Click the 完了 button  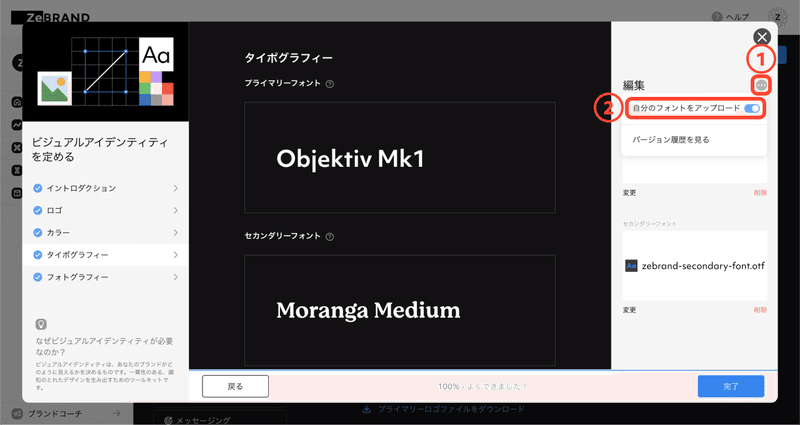(x=731, y=386)
